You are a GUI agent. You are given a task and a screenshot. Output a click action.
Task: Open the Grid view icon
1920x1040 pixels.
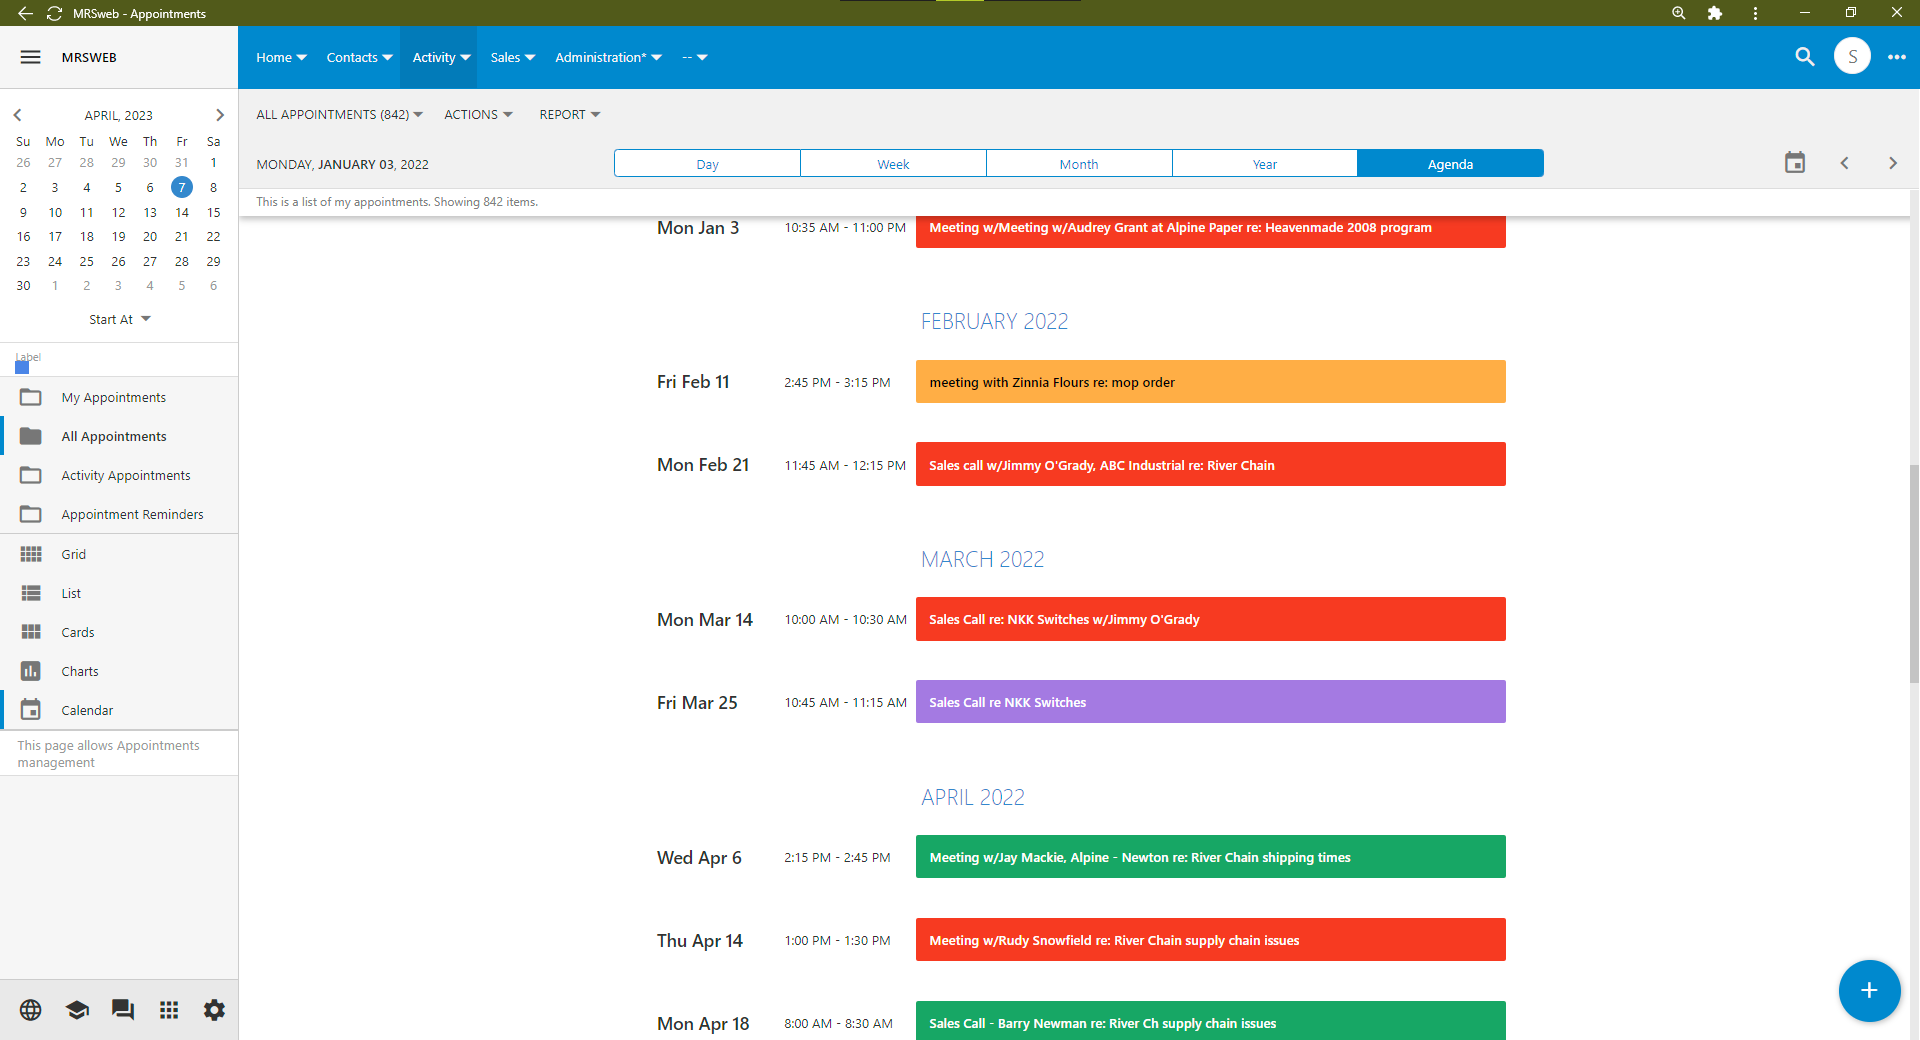(x=31, y=553)
